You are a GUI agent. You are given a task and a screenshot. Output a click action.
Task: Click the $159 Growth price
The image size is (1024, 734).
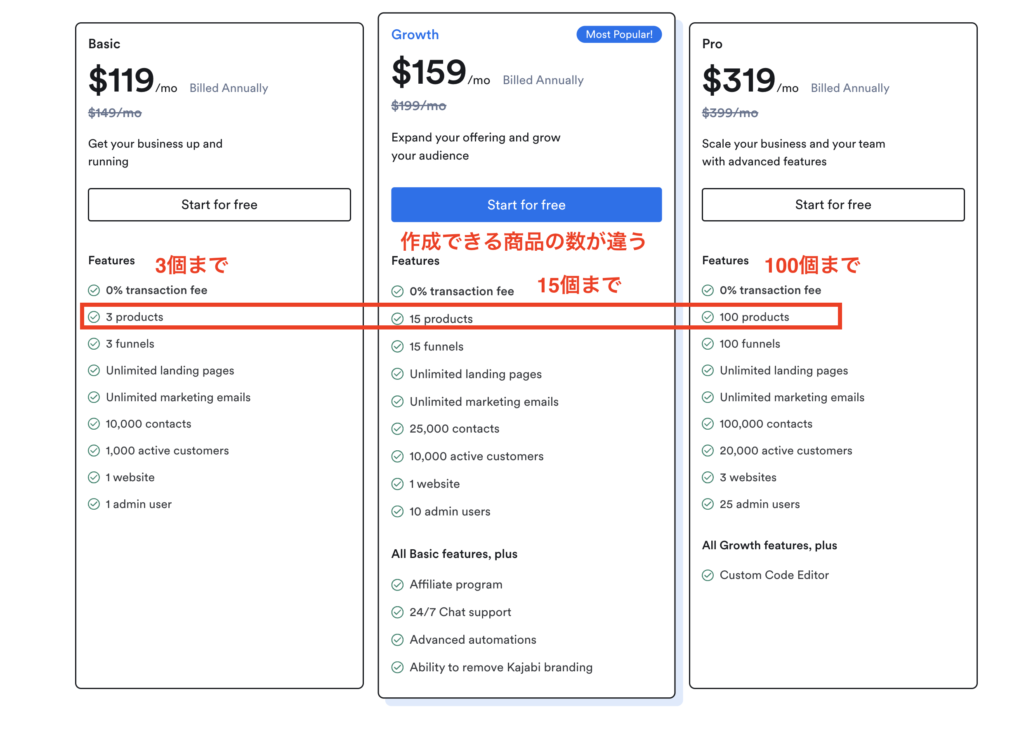click(428, 72)
